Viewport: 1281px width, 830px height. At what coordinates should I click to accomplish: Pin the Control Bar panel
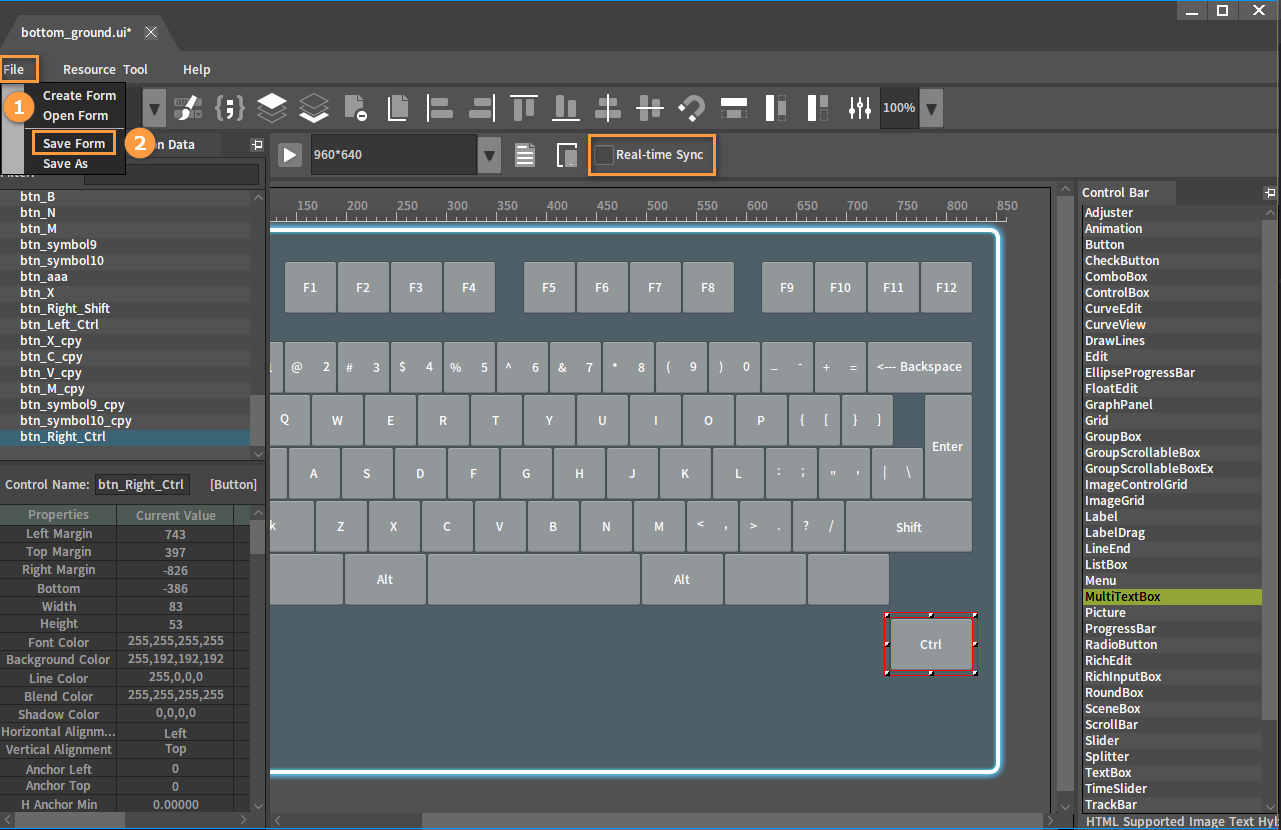click(x=1270, y=192)
